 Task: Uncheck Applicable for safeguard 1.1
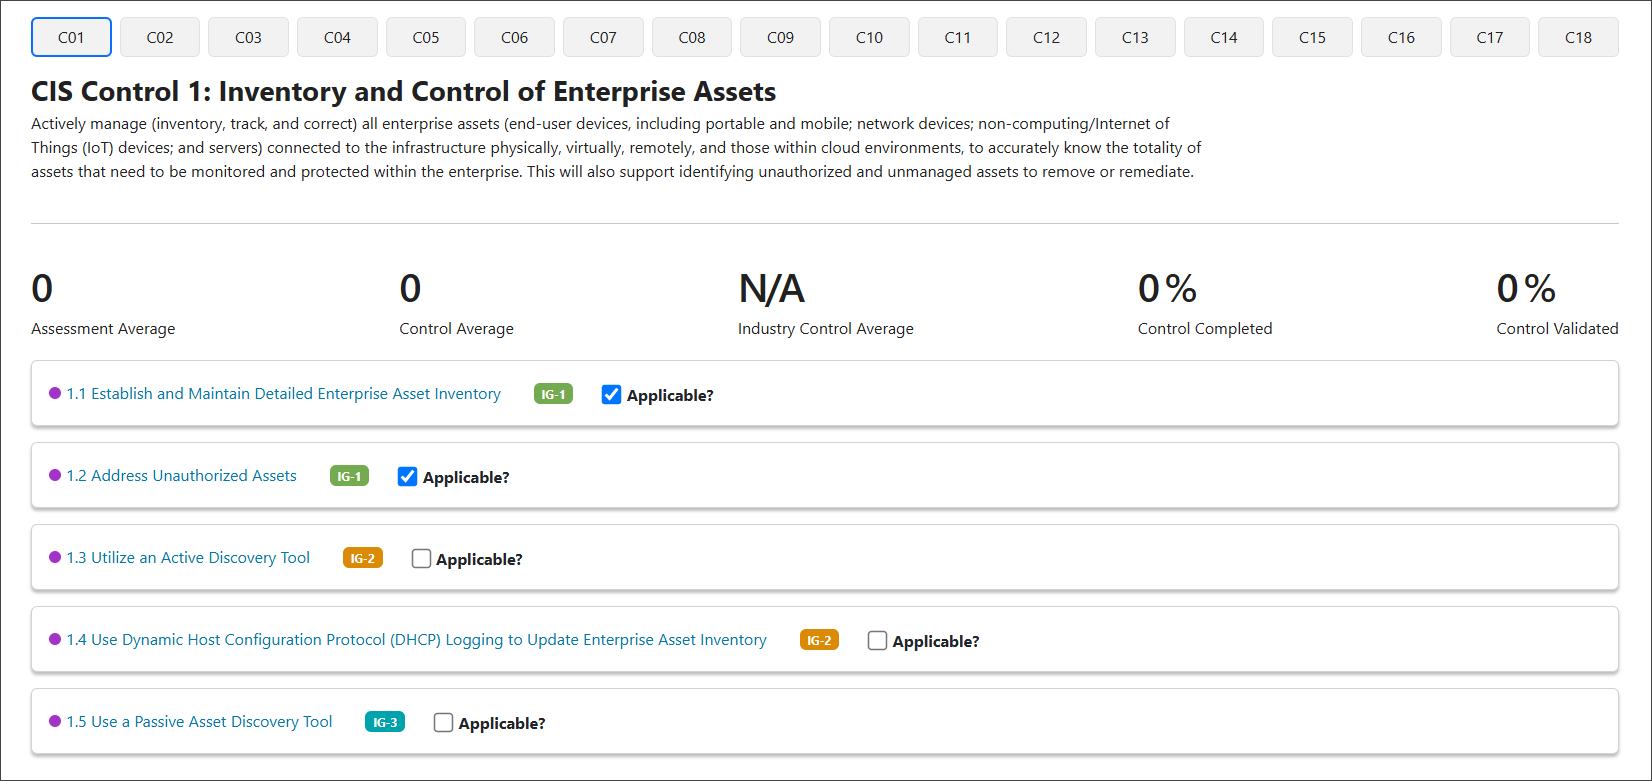pyautogui.click(x=611, y=395)
